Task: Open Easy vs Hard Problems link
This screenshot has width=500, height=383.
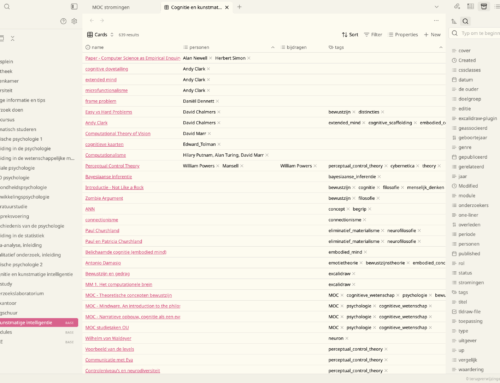Action: coord(109,112)
